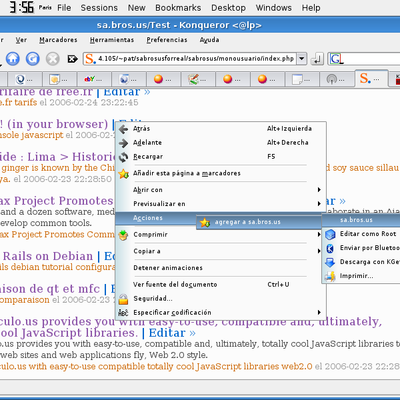Viewport: 400px width, 400px height.
Task: Switch to the tab with folder note icon
Action: tap(59, 79)
